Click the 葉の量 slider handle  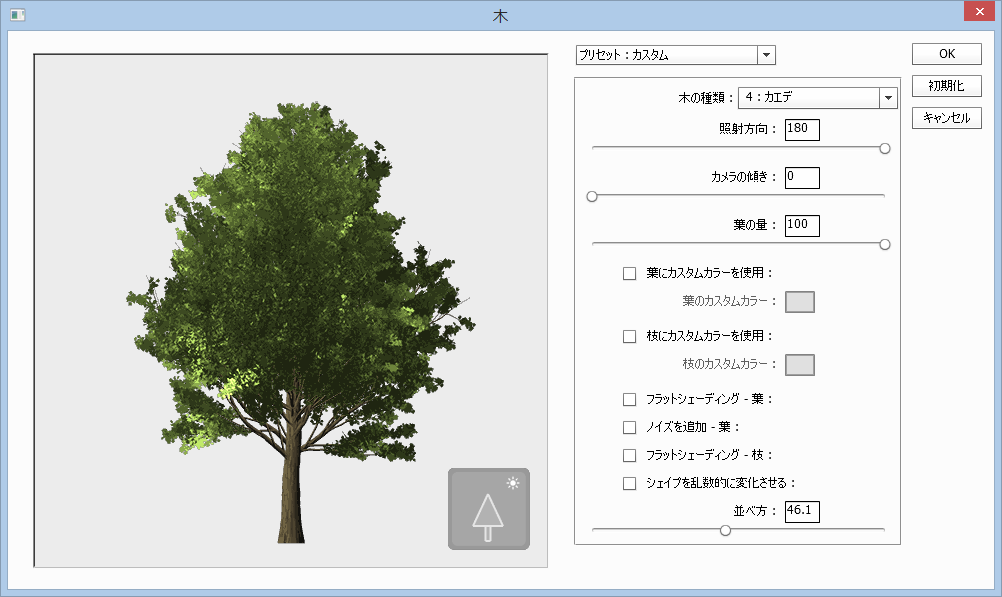click(884, 245)
